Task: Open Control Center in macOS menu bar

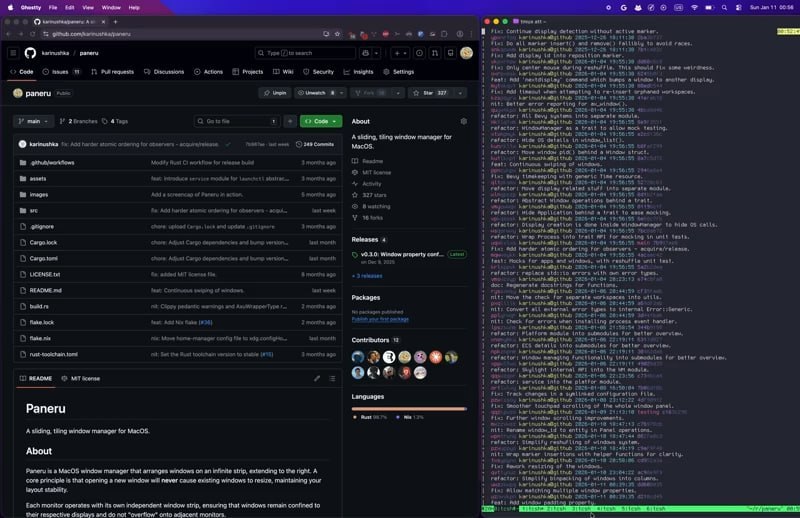Action: (x=738, y=8)
